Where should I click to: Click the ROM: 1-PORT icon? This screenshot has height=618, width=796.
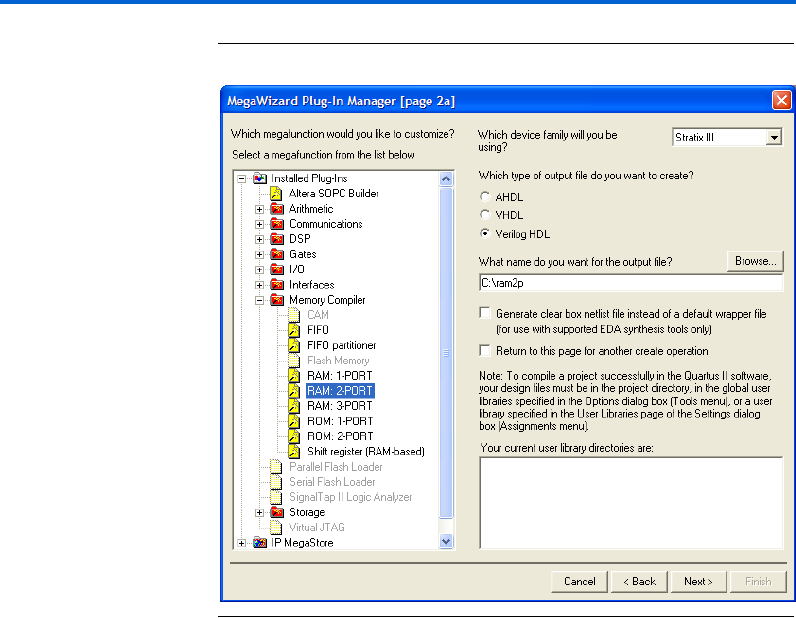(294, 421)
